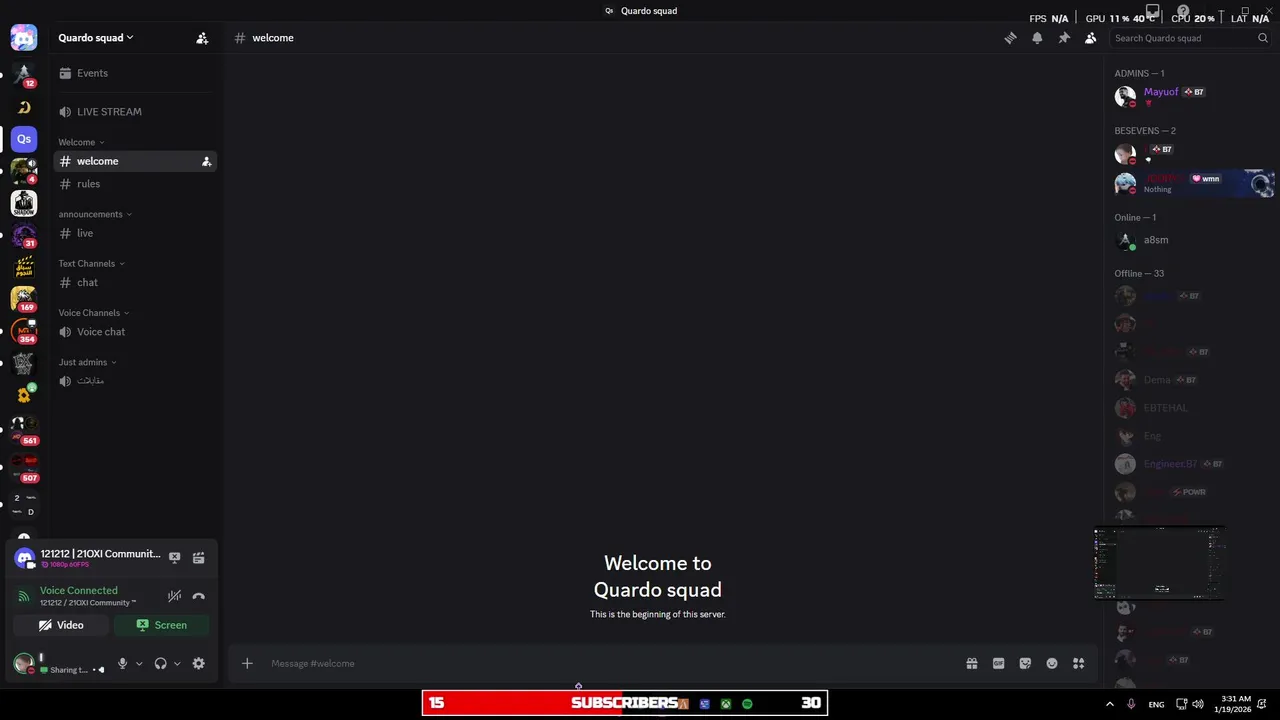
Task: Open the chat channel
Action: point(134,282)
